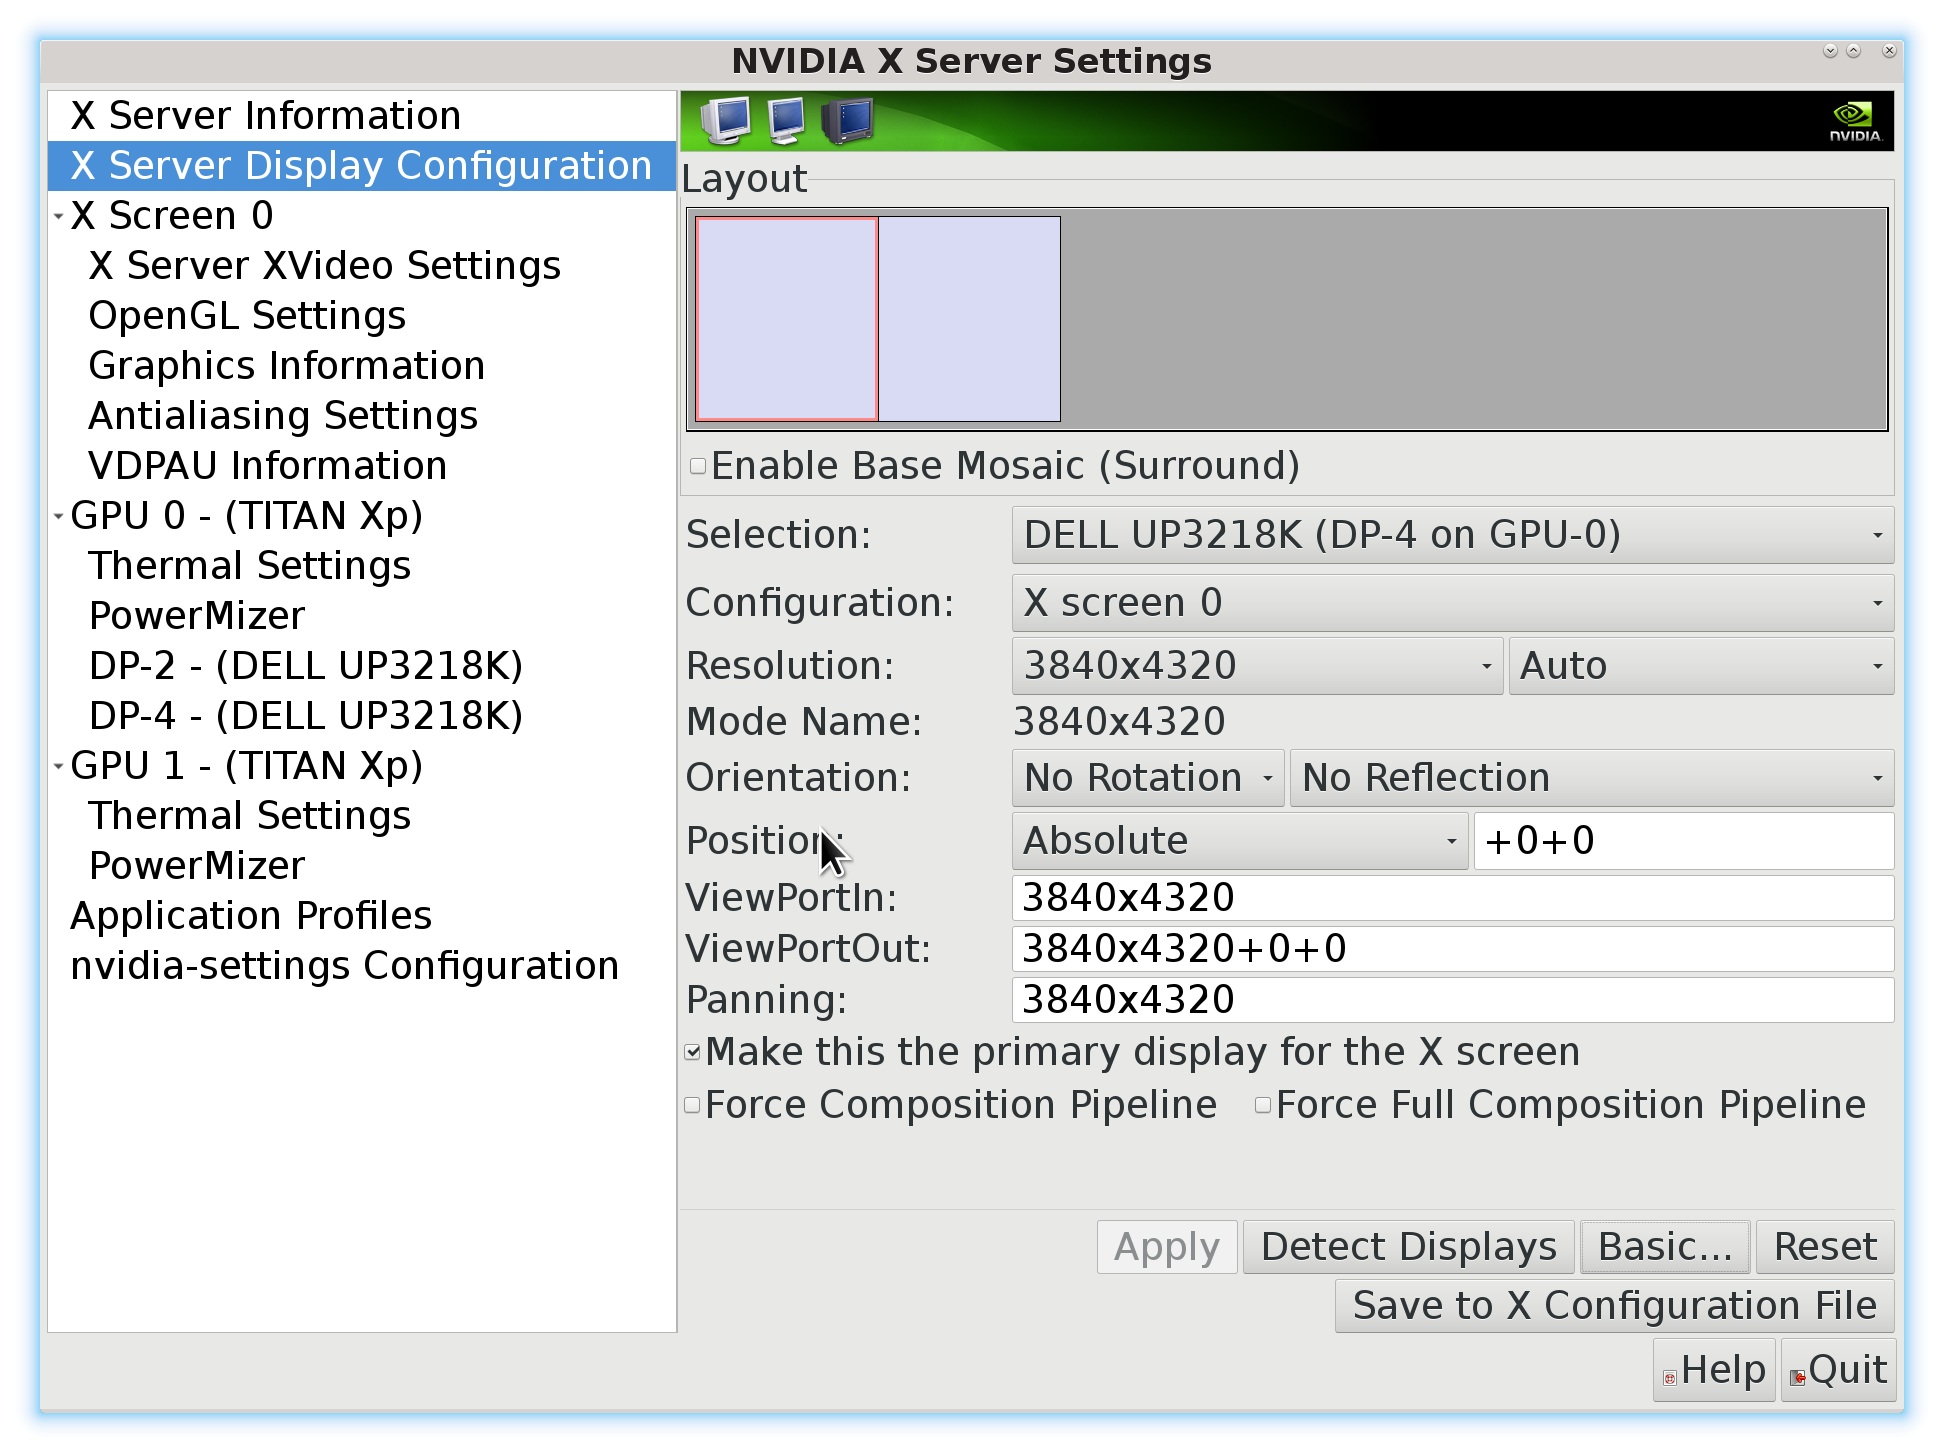Open the No Reflection dropdown
This screenshot has width=1944, height=1453.
point(1592,778)
